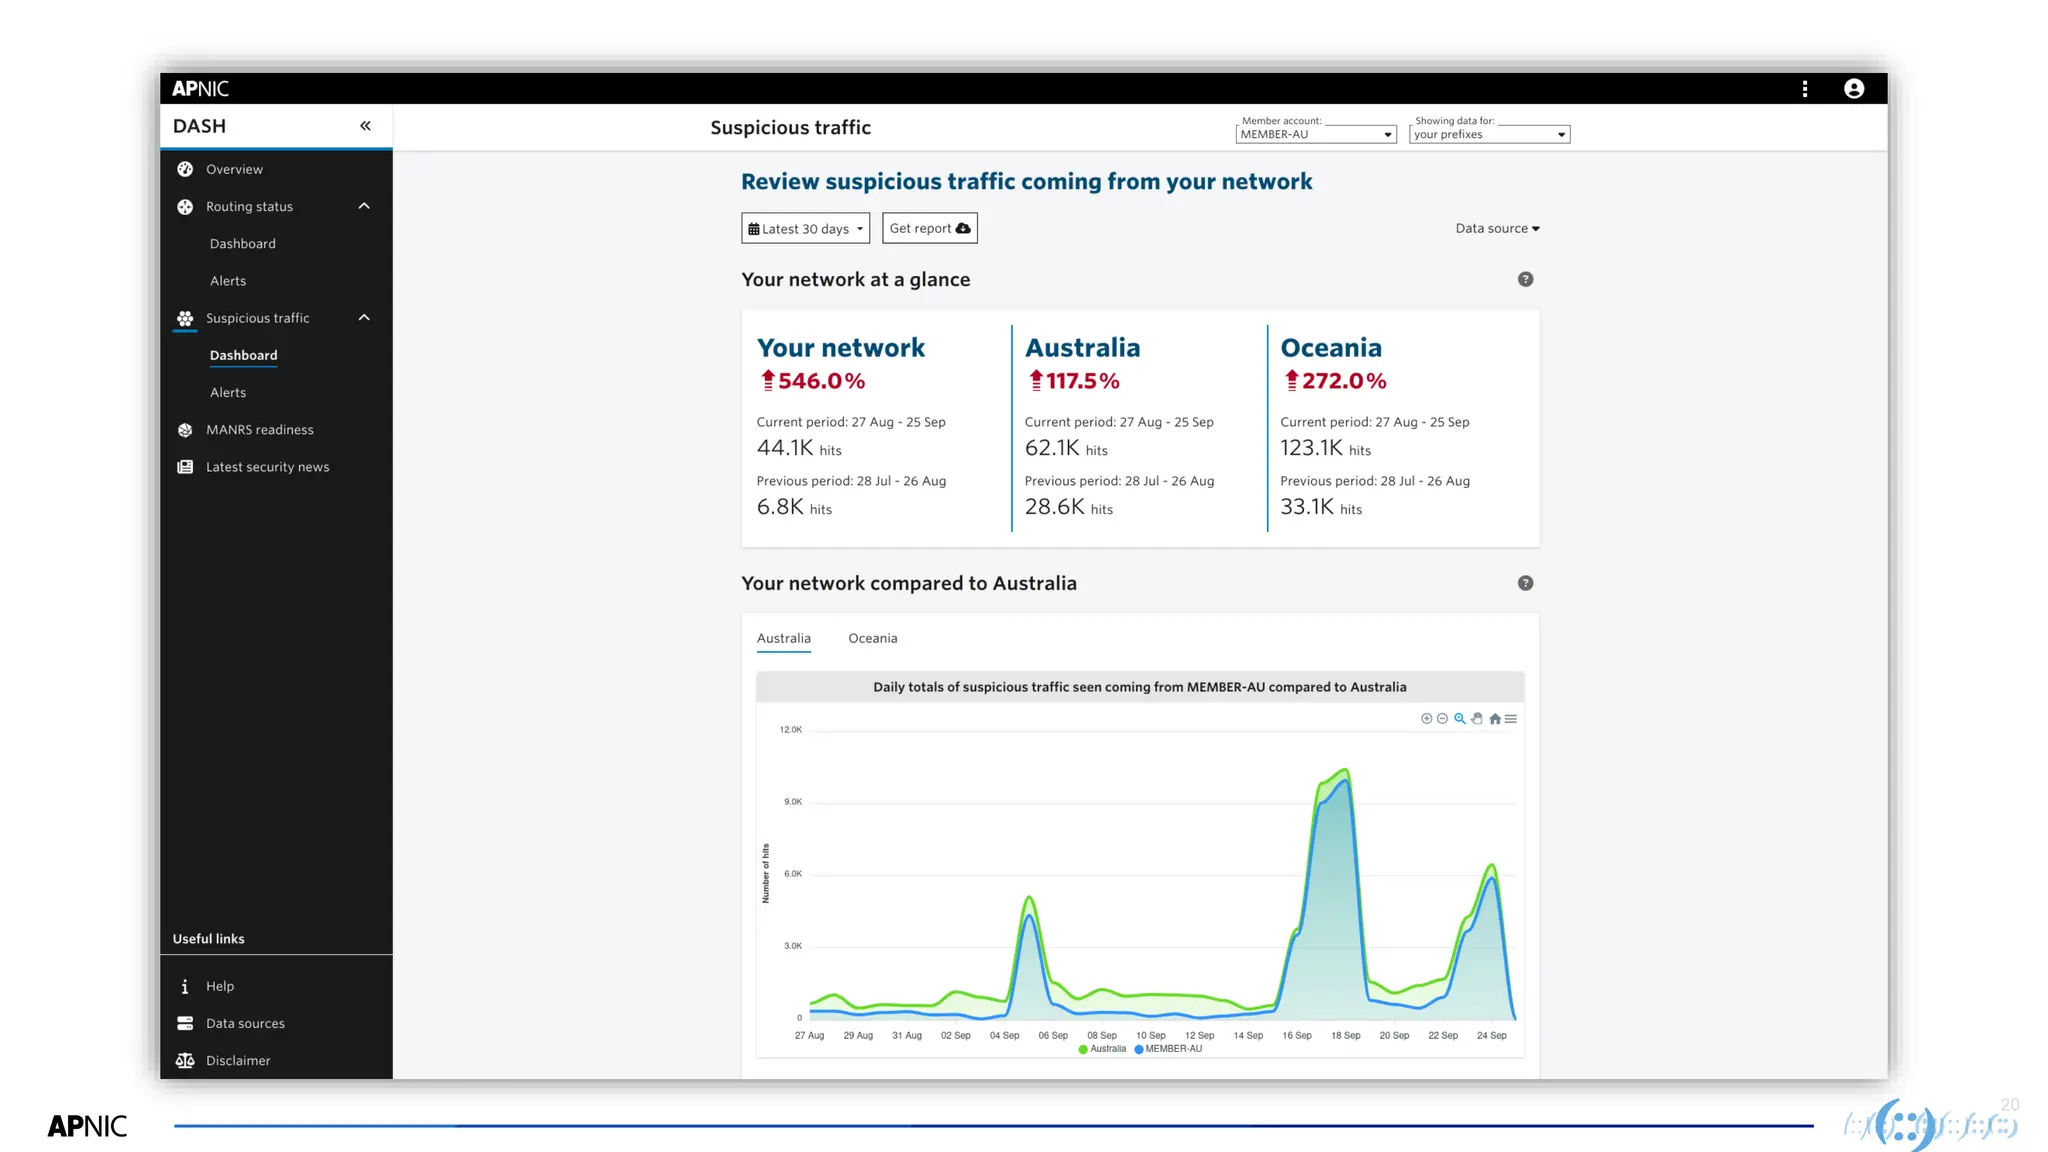Open the Member account dropdown

point(1315,135)
